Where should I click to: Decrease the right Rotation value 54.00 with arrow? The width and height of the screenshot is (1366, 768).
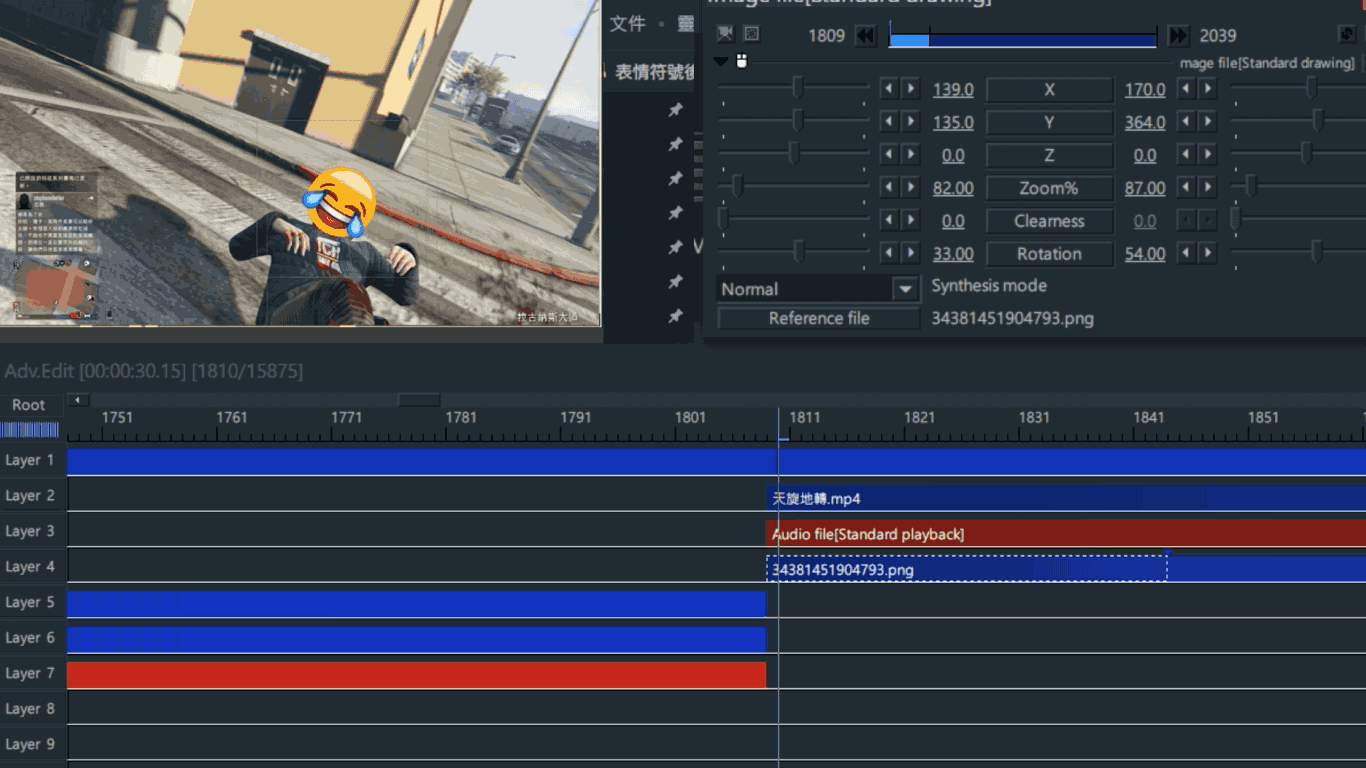[1186, 254]
